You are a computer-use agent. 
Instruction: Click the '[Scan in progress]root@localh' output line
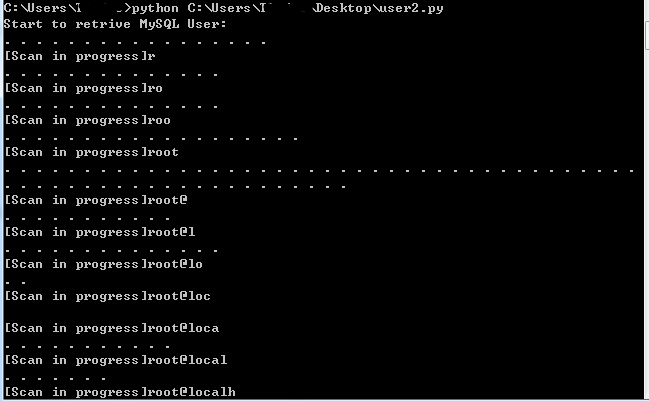(x=120, y=392)
